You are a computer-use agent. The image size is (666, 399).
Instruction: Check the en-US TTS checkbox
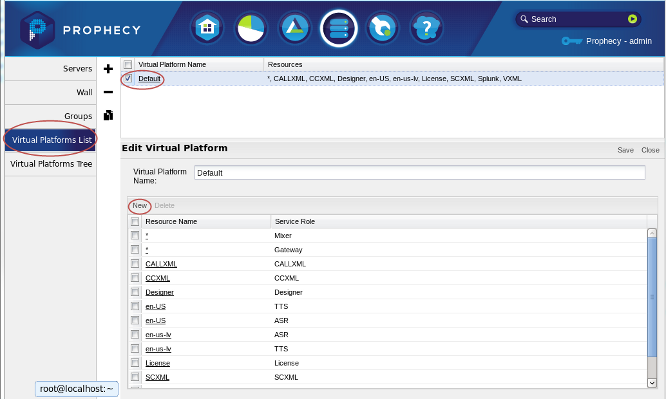[x=135, y=306]
